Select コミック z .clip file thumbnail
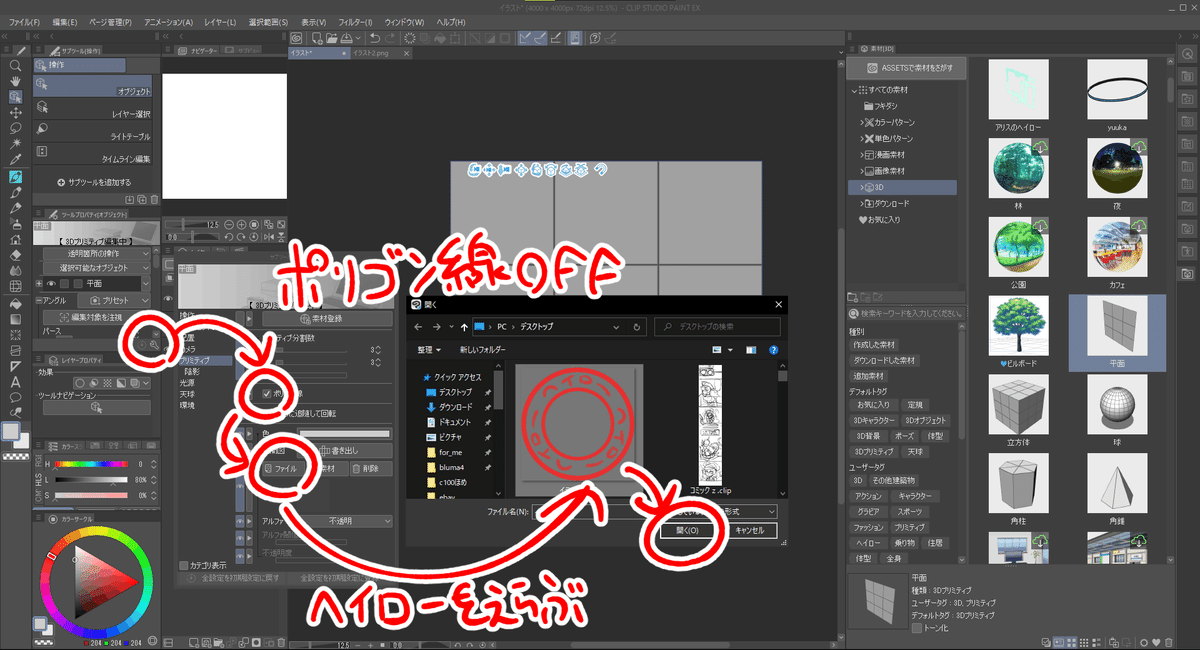Viewport: 1200px width, 650px height. point(712,425)
